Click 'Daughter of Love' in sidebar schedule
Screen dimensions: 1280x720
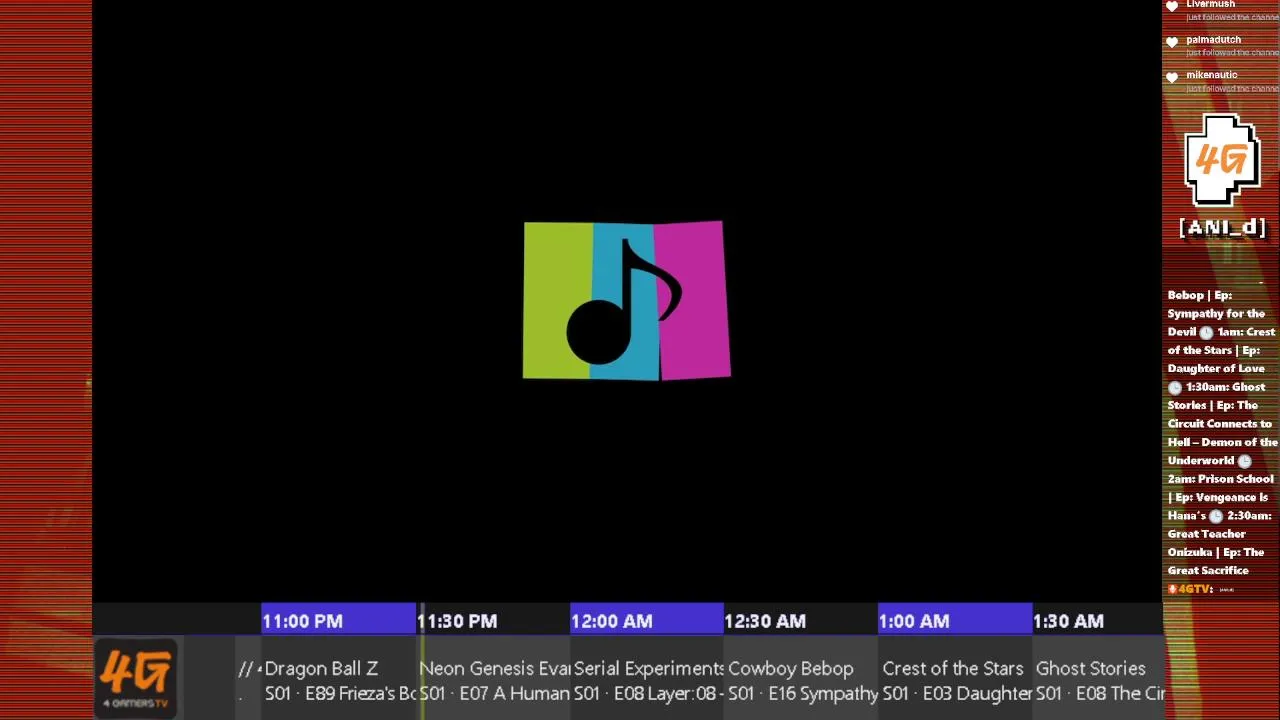(x=1216, y=369)
